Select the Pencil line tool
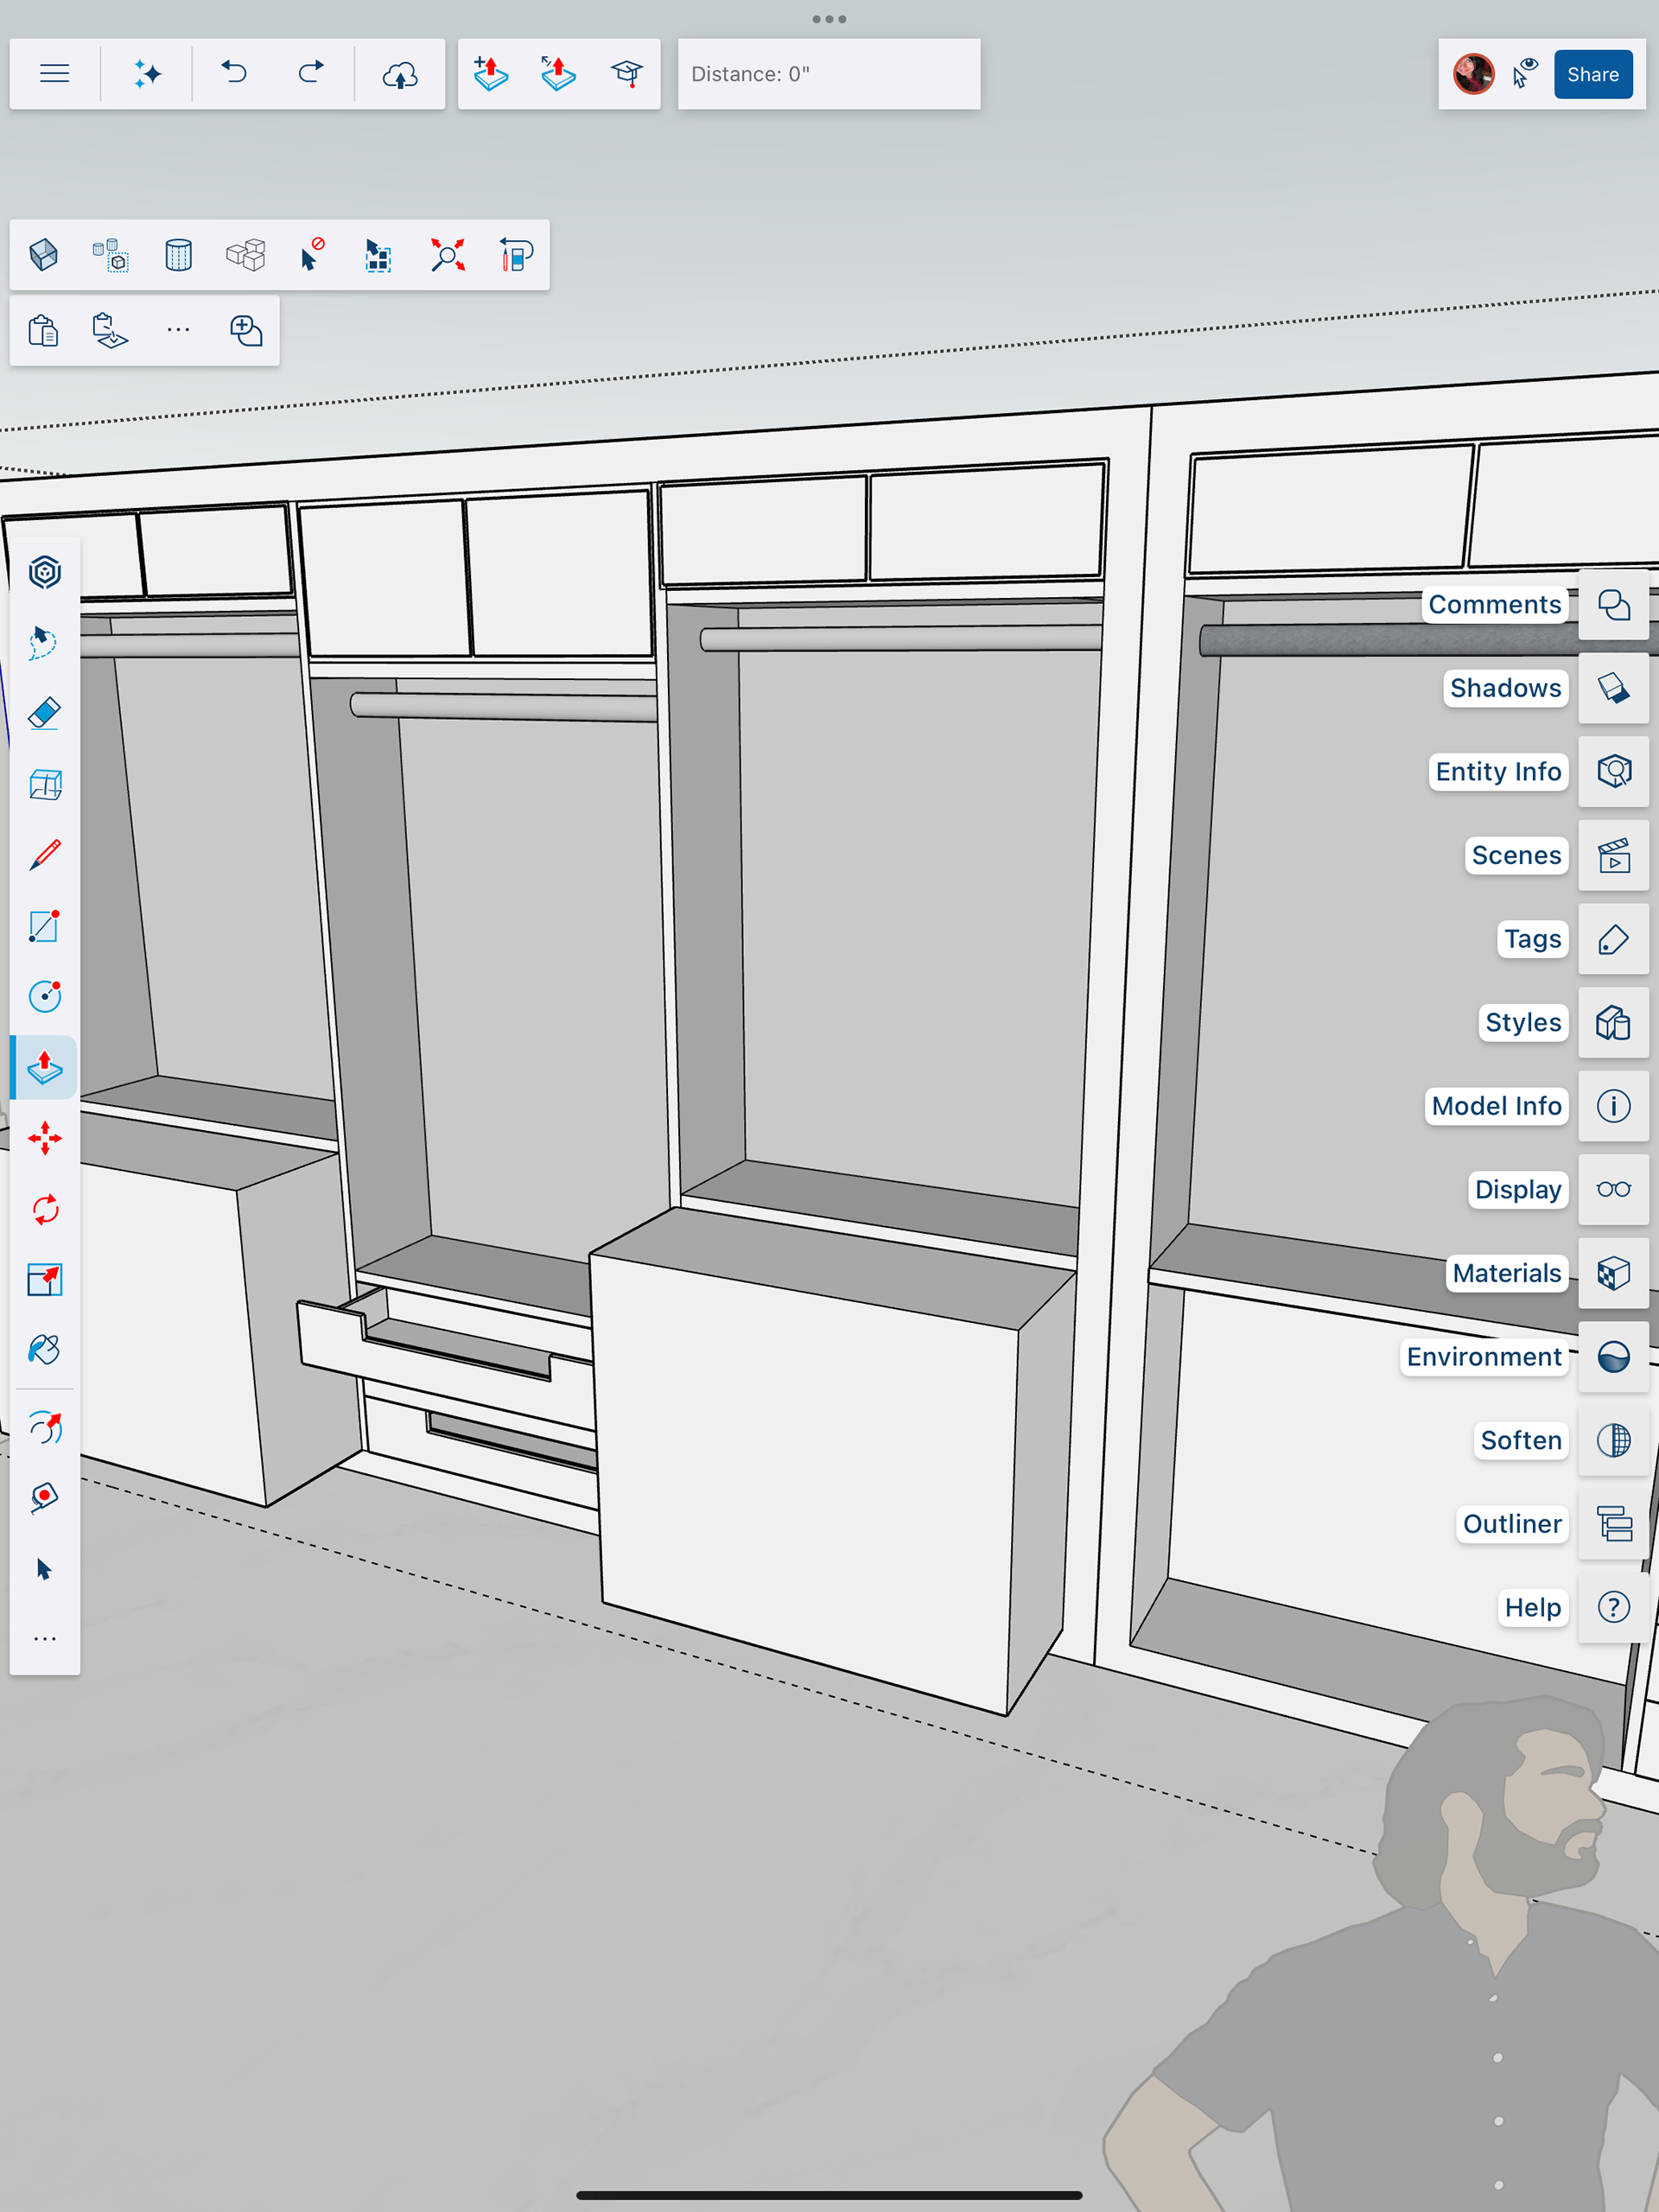The height and width of the screenshot is (2212, 1659). pyautogui.click(x=44, y=855)
